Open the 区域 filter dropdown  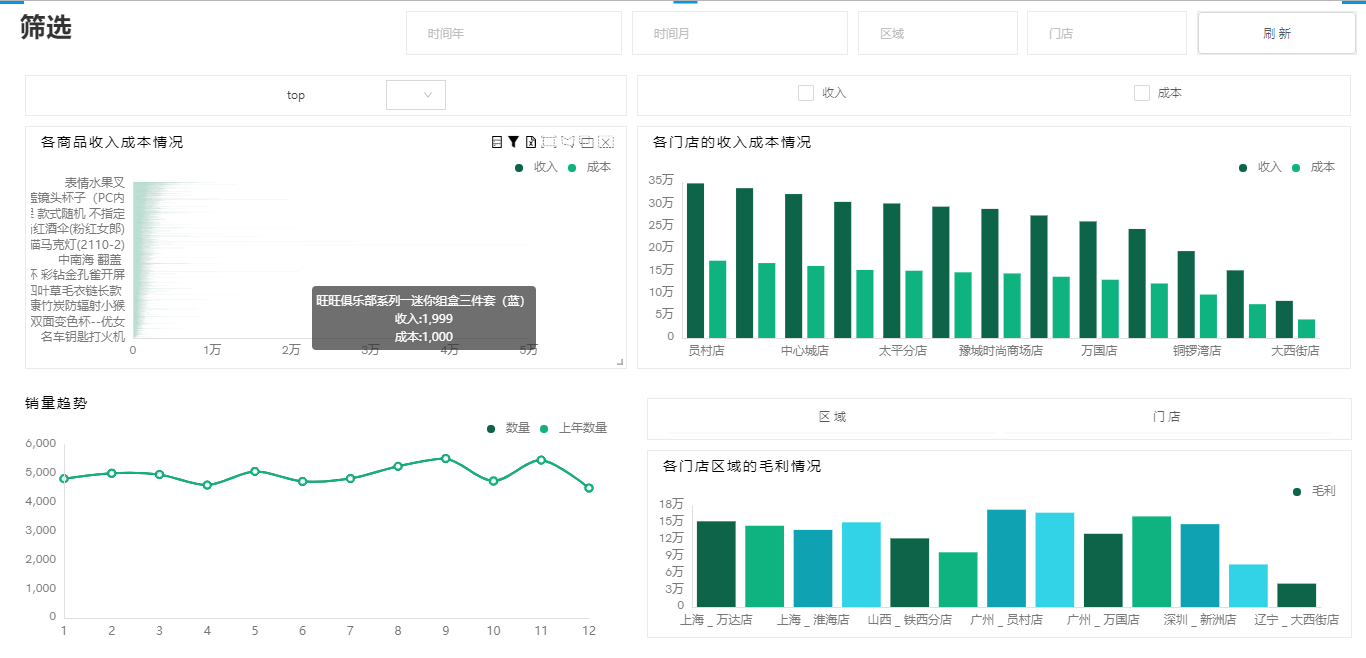(937, 32)
